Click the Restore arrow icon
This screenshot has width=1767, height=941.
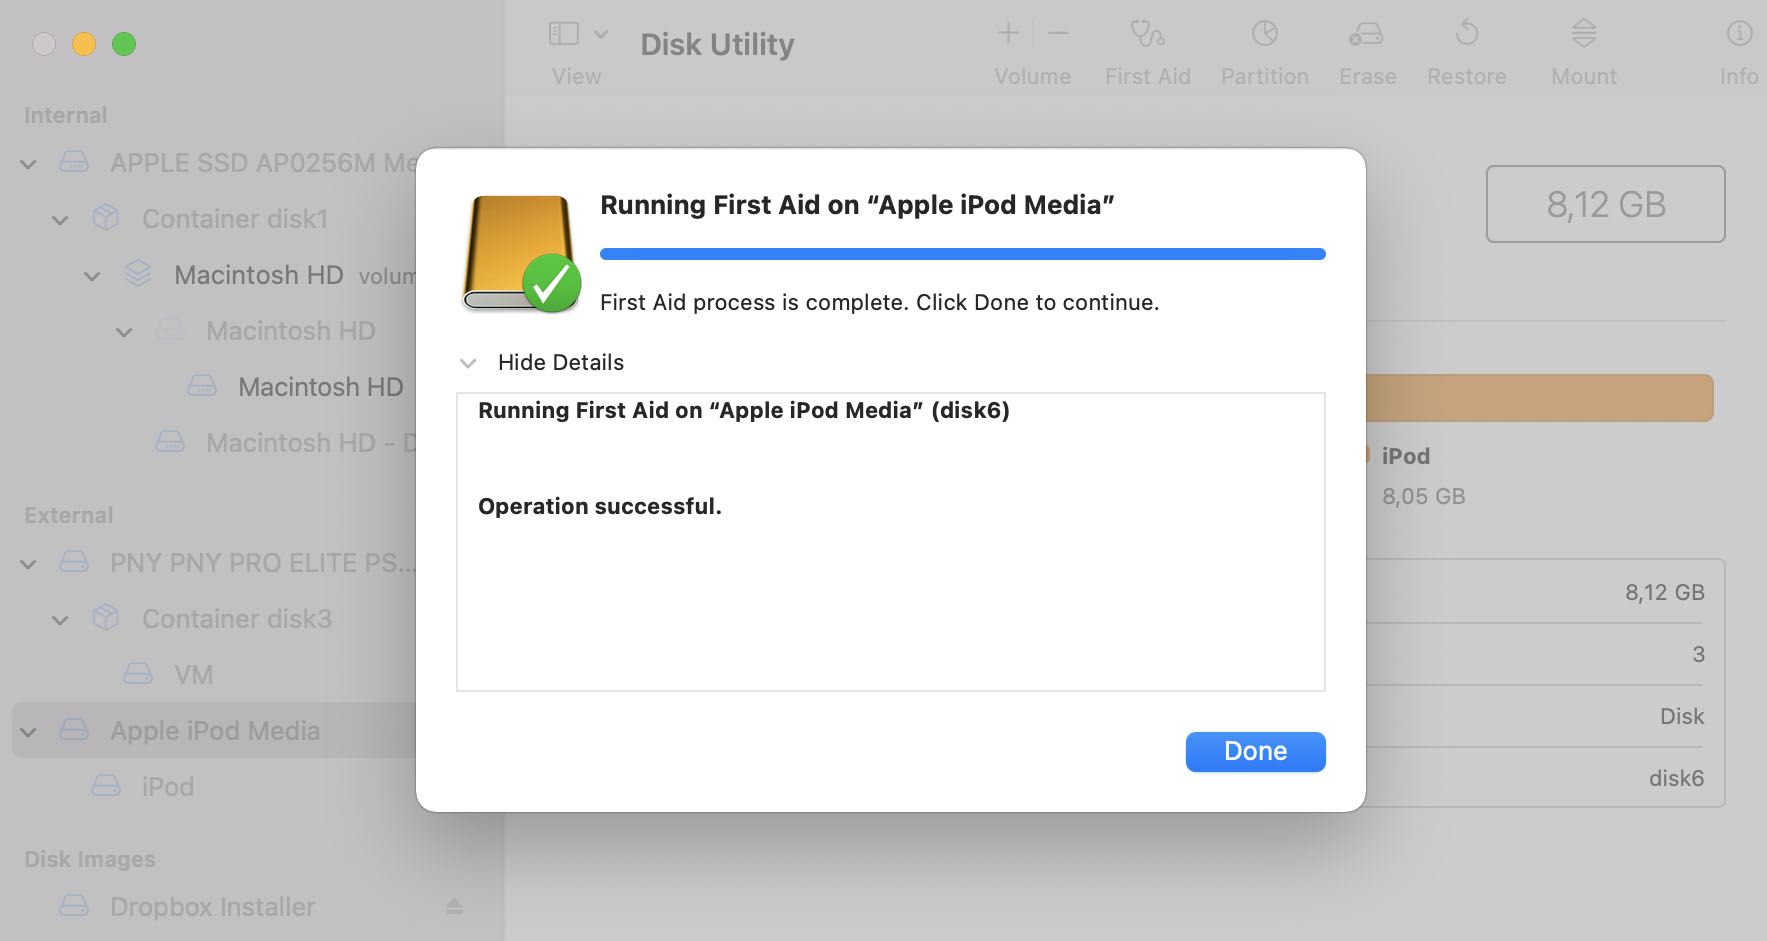(x=1466, y=33)
